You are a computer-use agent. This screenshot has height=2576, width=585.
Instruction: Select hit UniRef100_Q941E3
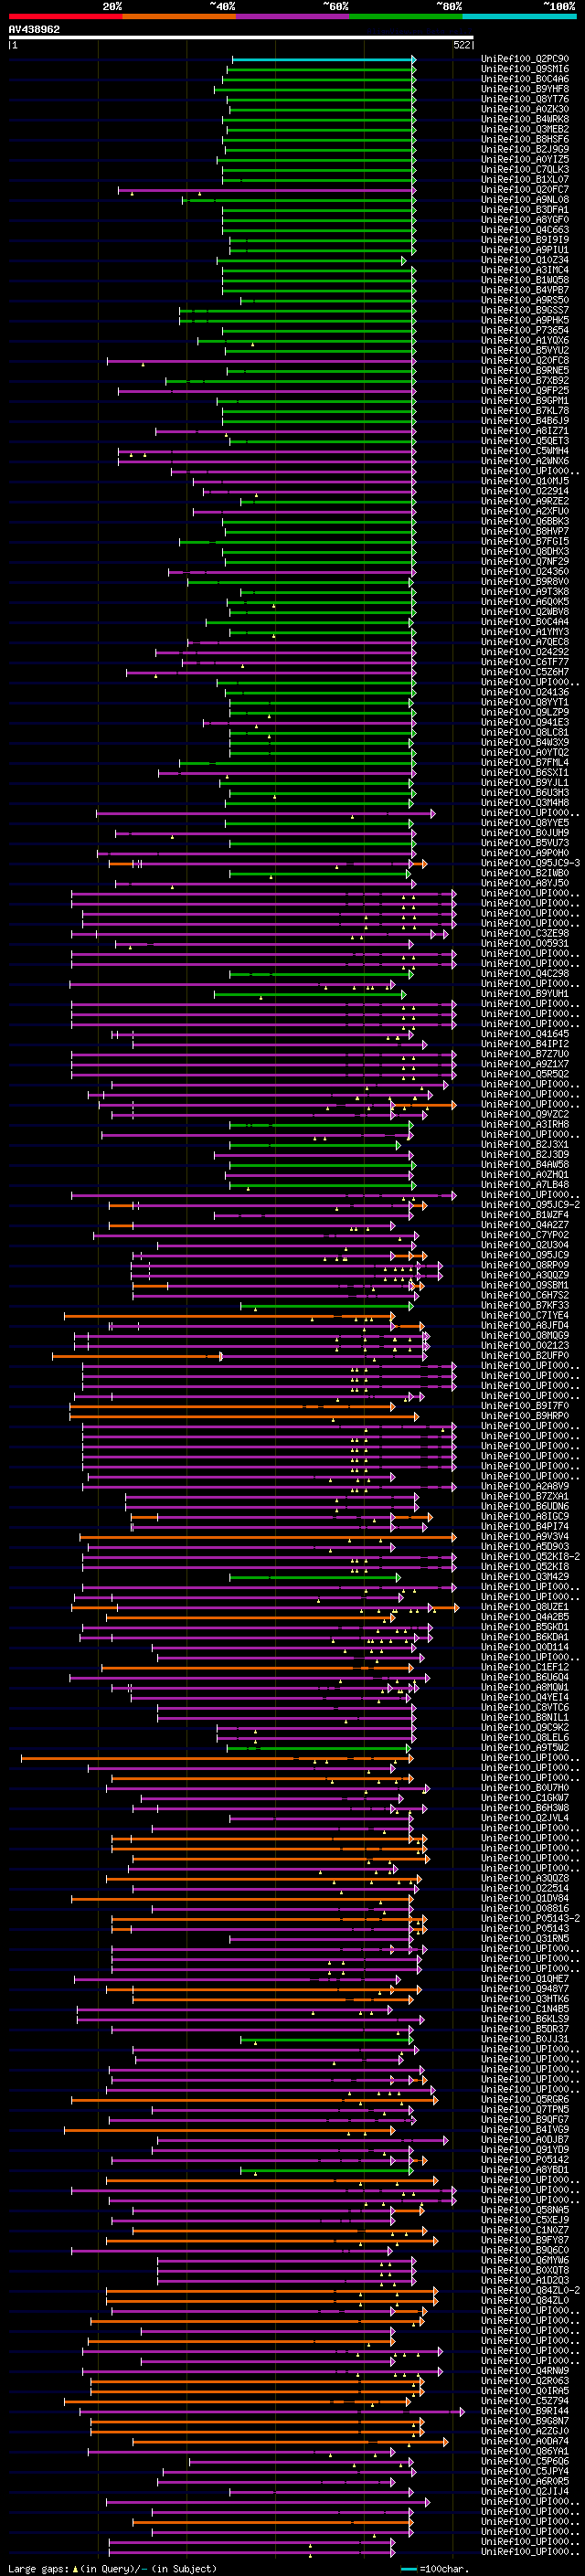525,722
